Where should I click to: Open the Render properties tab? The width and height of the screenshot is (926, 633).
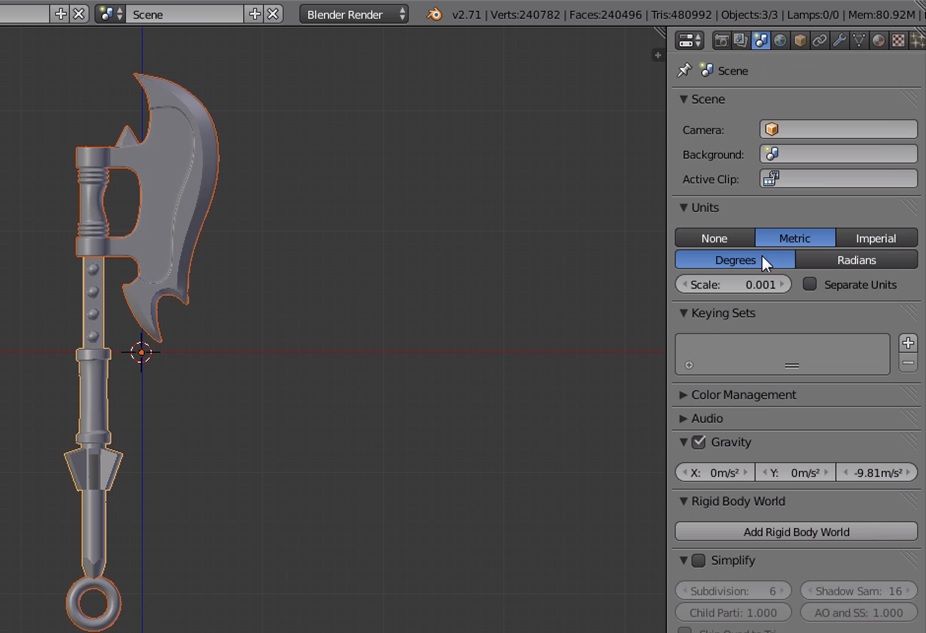coord(721,40)
